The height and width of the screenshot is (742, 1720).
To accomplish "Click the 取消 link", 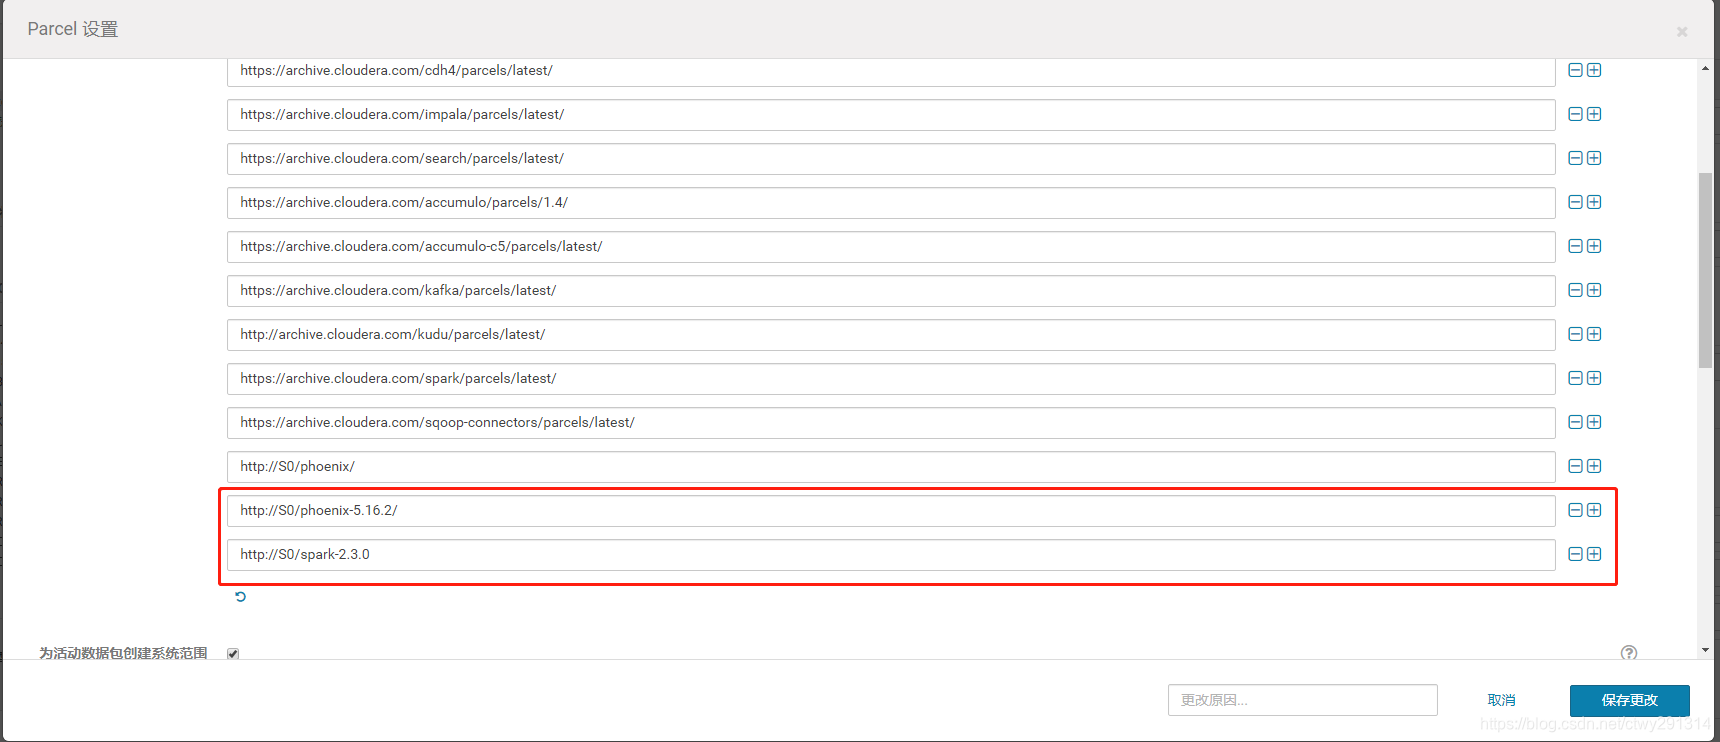I will pos(1502,700).
